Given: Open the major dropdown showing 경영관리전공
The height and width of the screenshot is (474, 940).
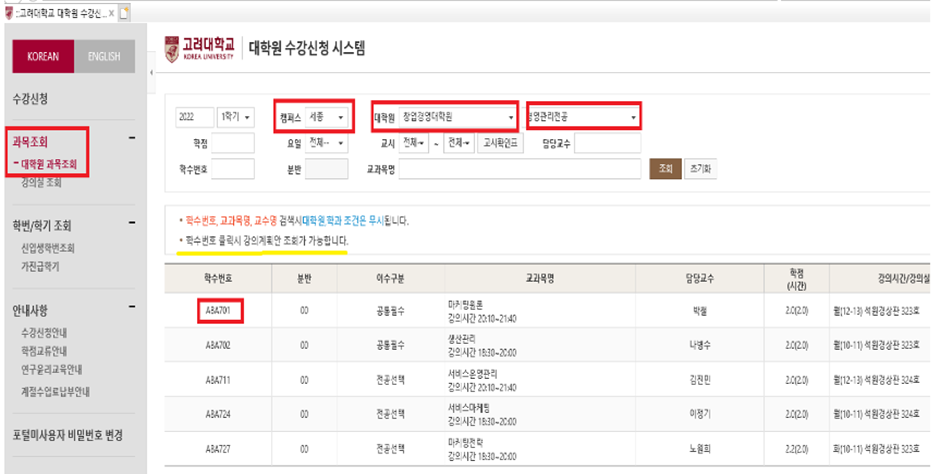Looking at the screenshot, I should point(583,117).
